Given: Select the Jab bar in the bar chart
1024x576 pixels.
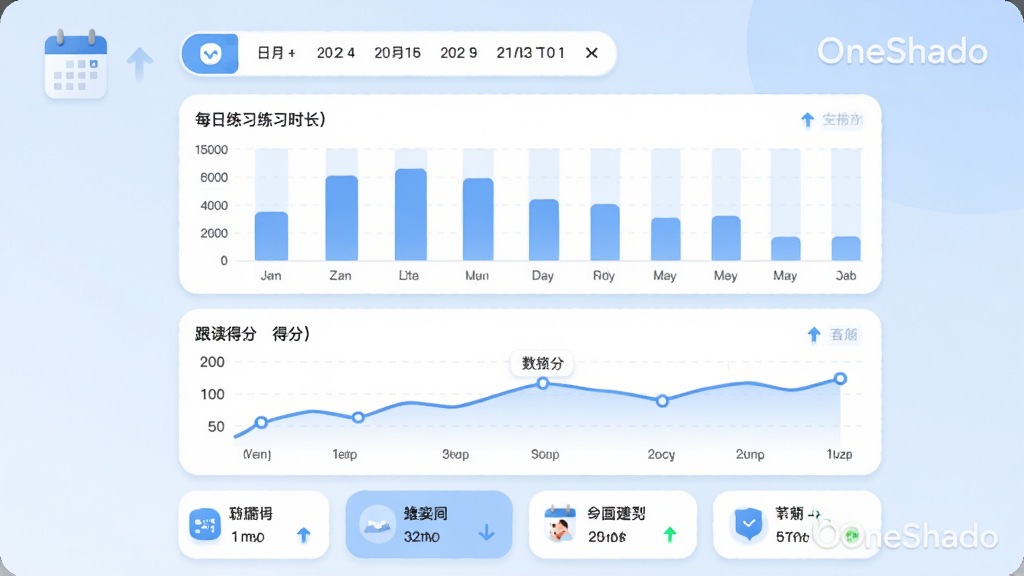Looking at the screenshot, I should click(846, 249).
